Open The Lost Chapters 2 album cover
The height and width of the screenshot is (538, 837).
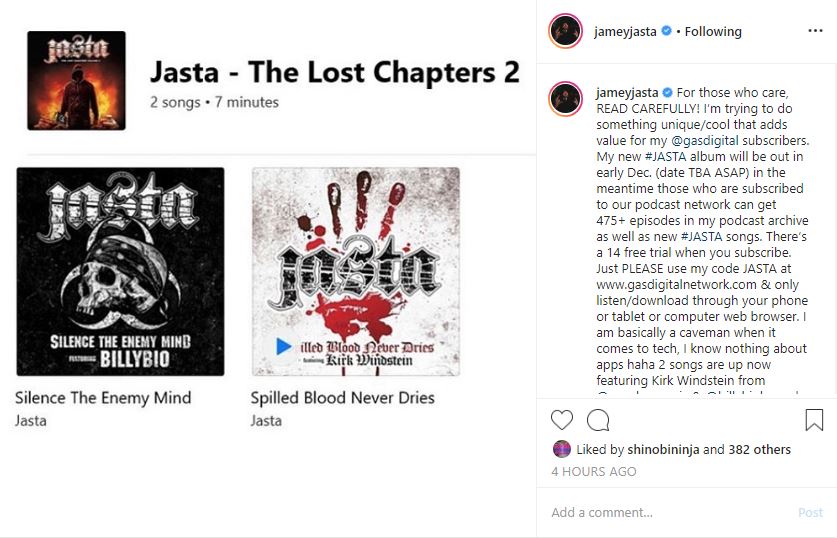coord(76,81)
